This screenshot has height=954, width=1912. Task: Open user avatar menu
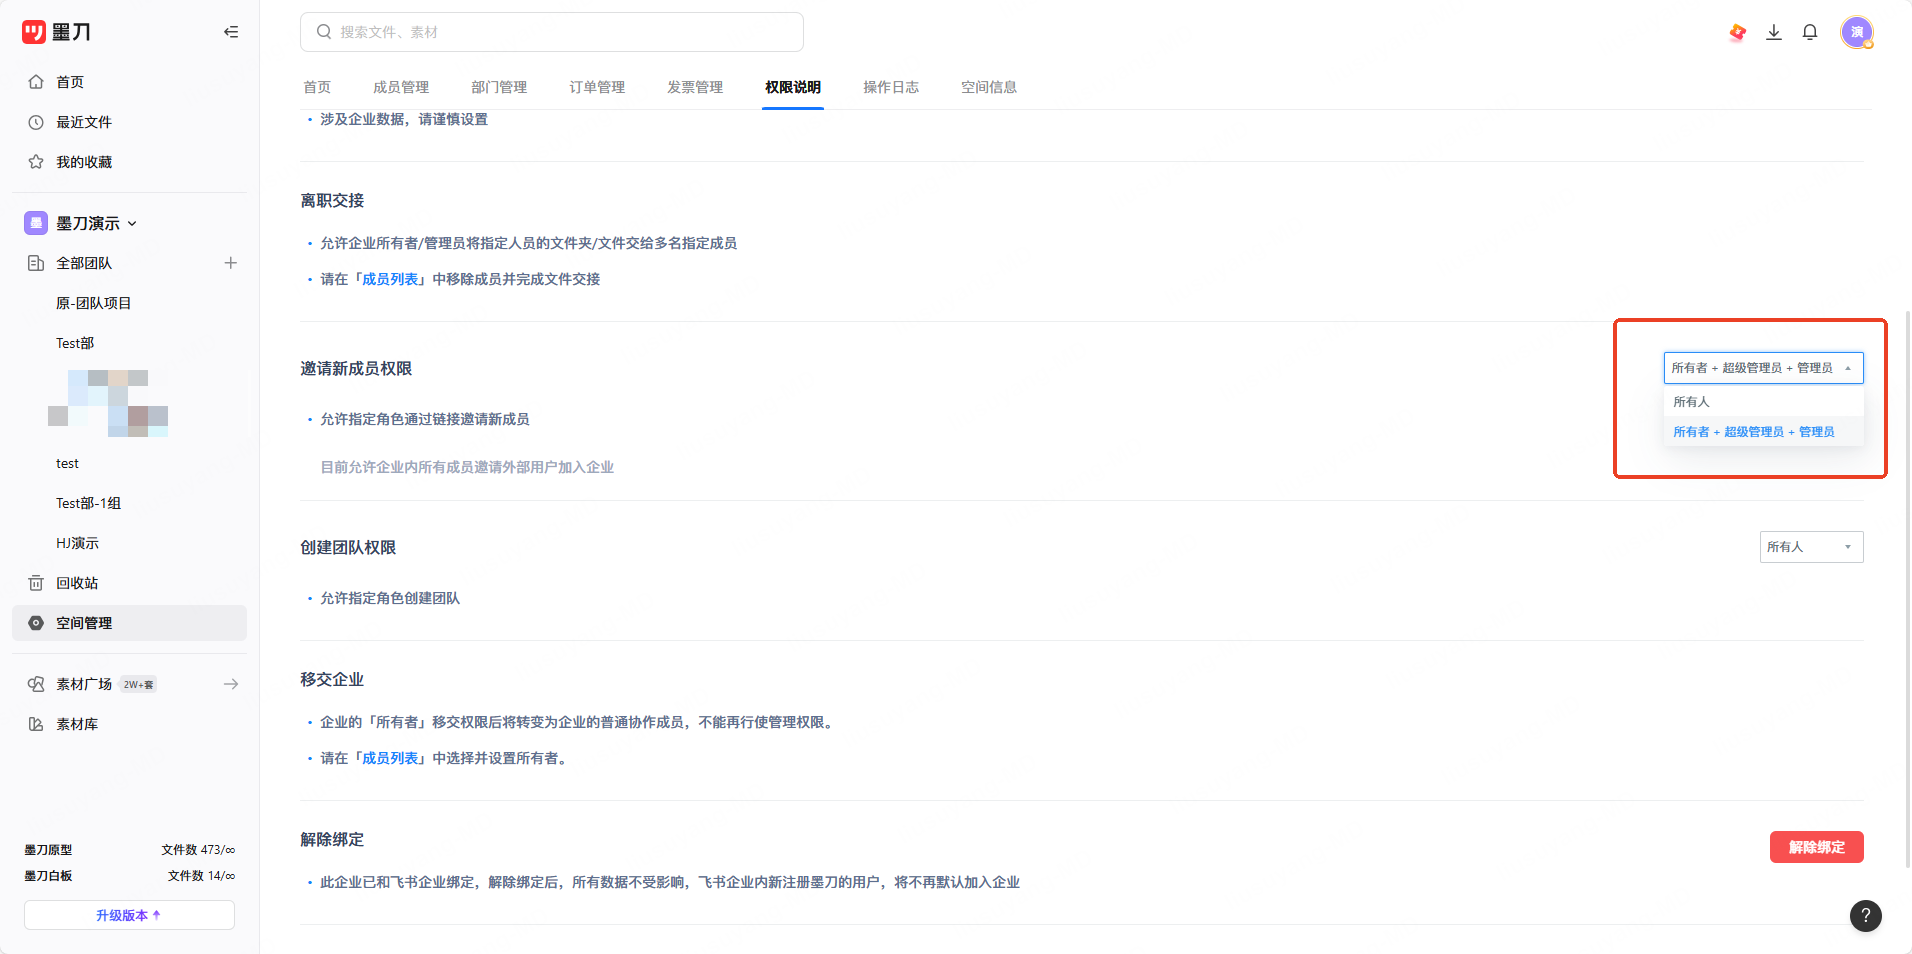tap(1857, 32)
